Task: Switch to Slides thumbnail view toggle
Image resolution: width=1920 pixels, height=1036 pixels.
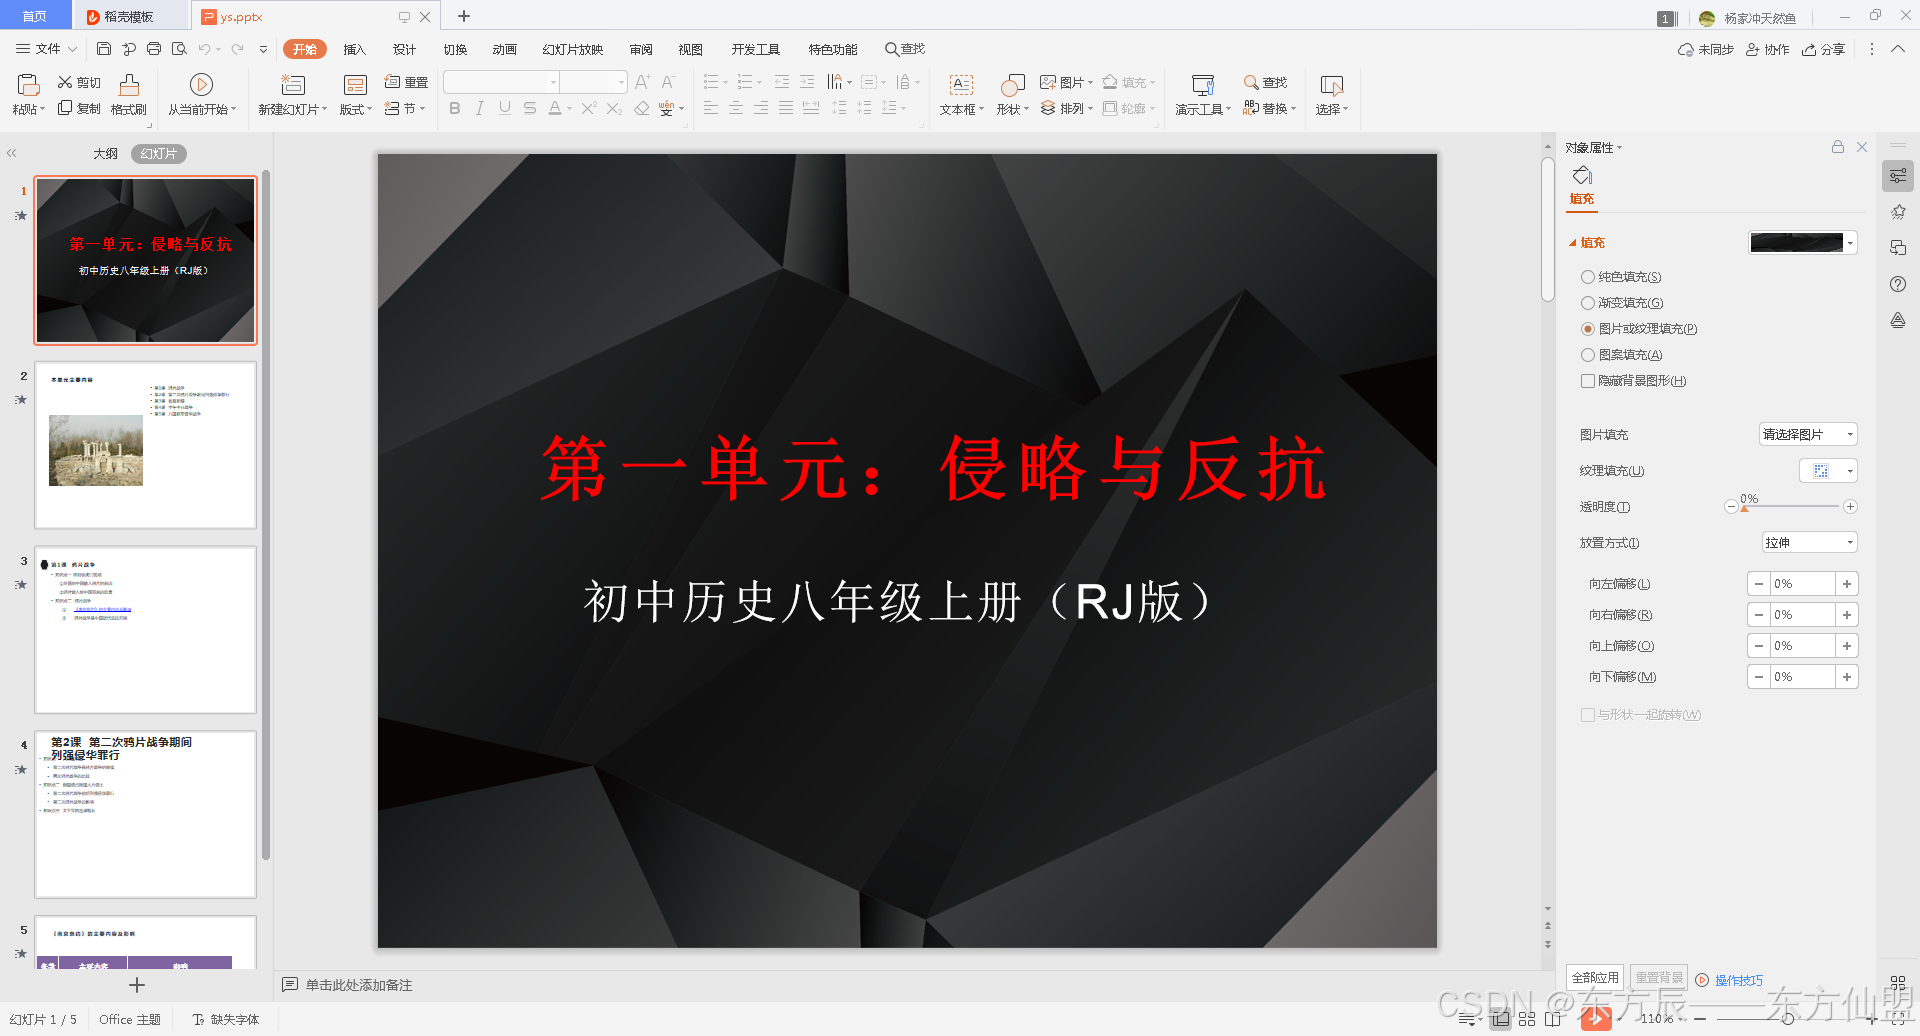Action: coord(159,153)
